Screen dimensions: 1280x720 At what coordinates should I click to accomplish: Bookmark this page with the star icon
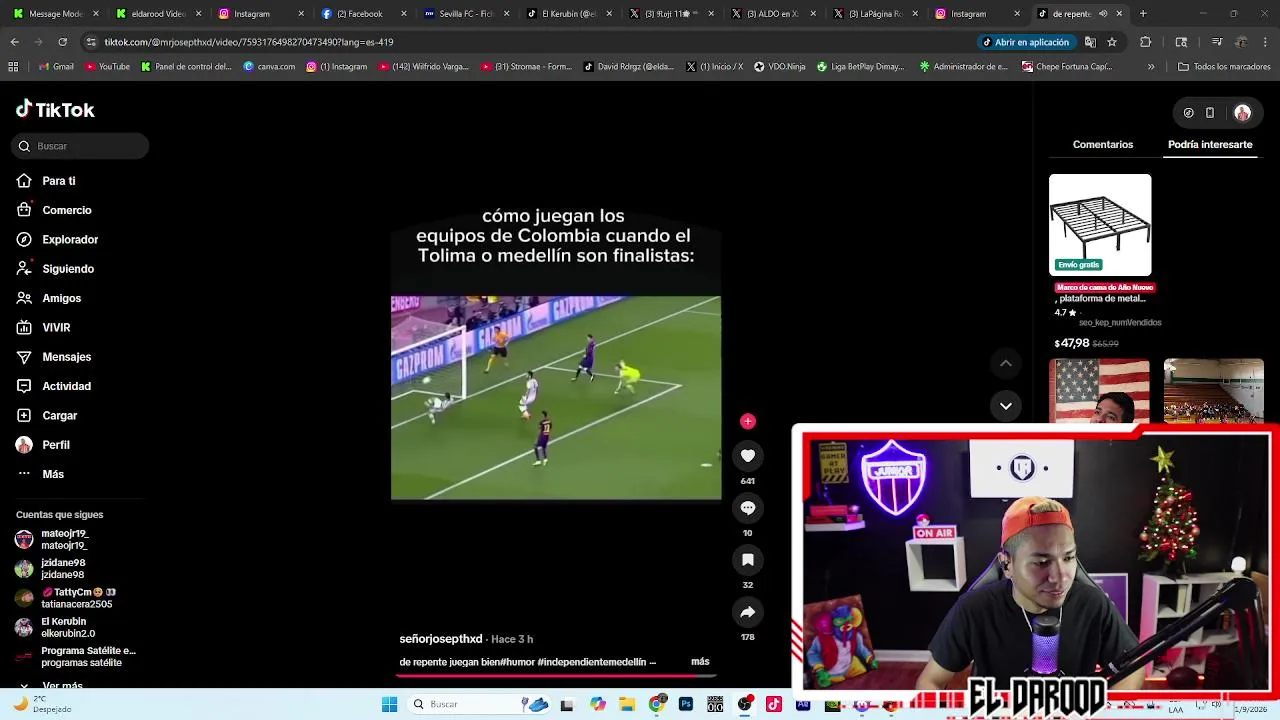click(x=1112, y=42)
